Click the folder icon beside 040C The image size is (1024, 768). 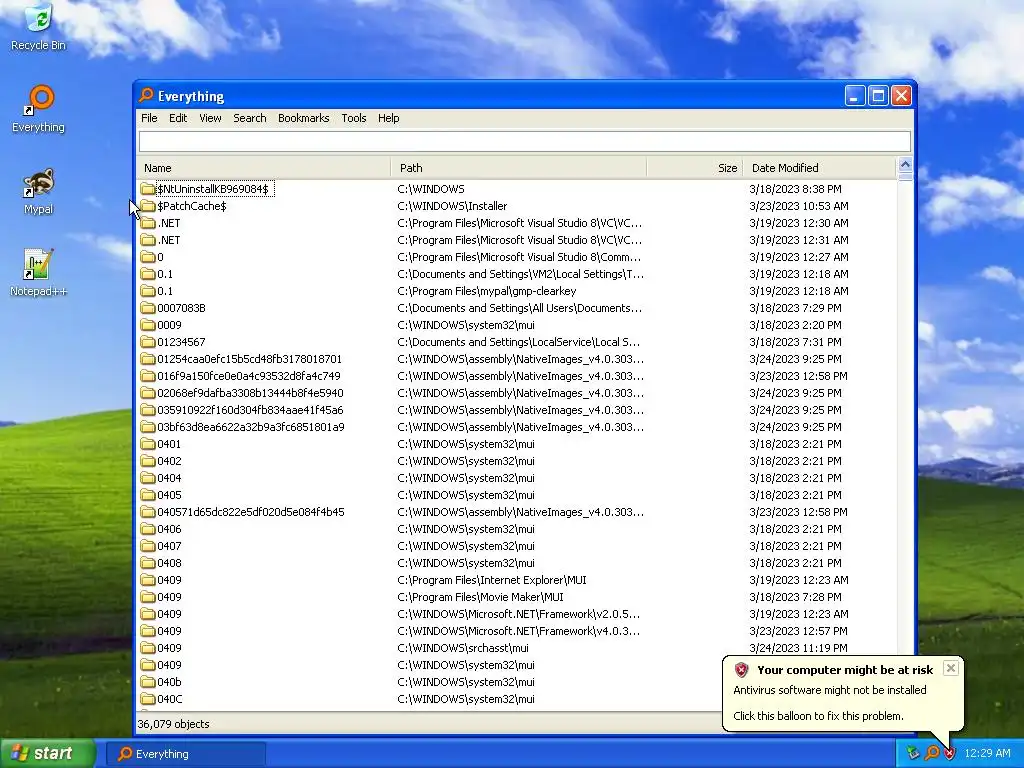tap(148, 699)
